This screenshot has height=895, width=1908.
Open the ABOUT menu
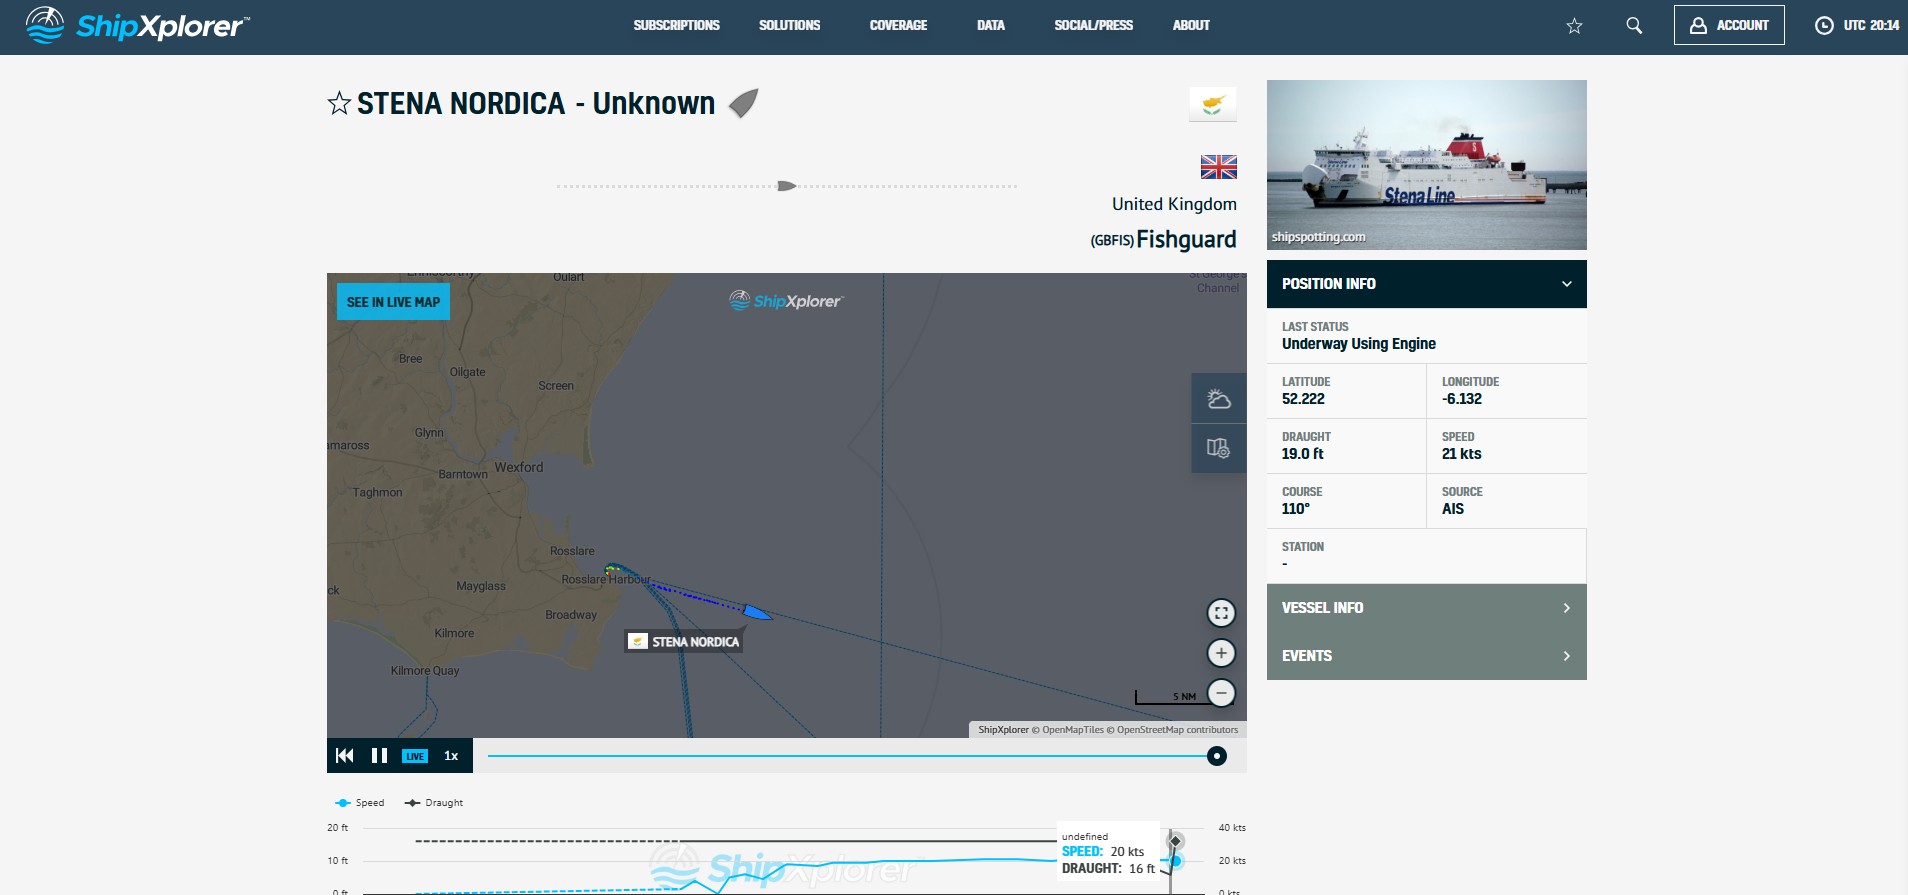click(1191, 25)
